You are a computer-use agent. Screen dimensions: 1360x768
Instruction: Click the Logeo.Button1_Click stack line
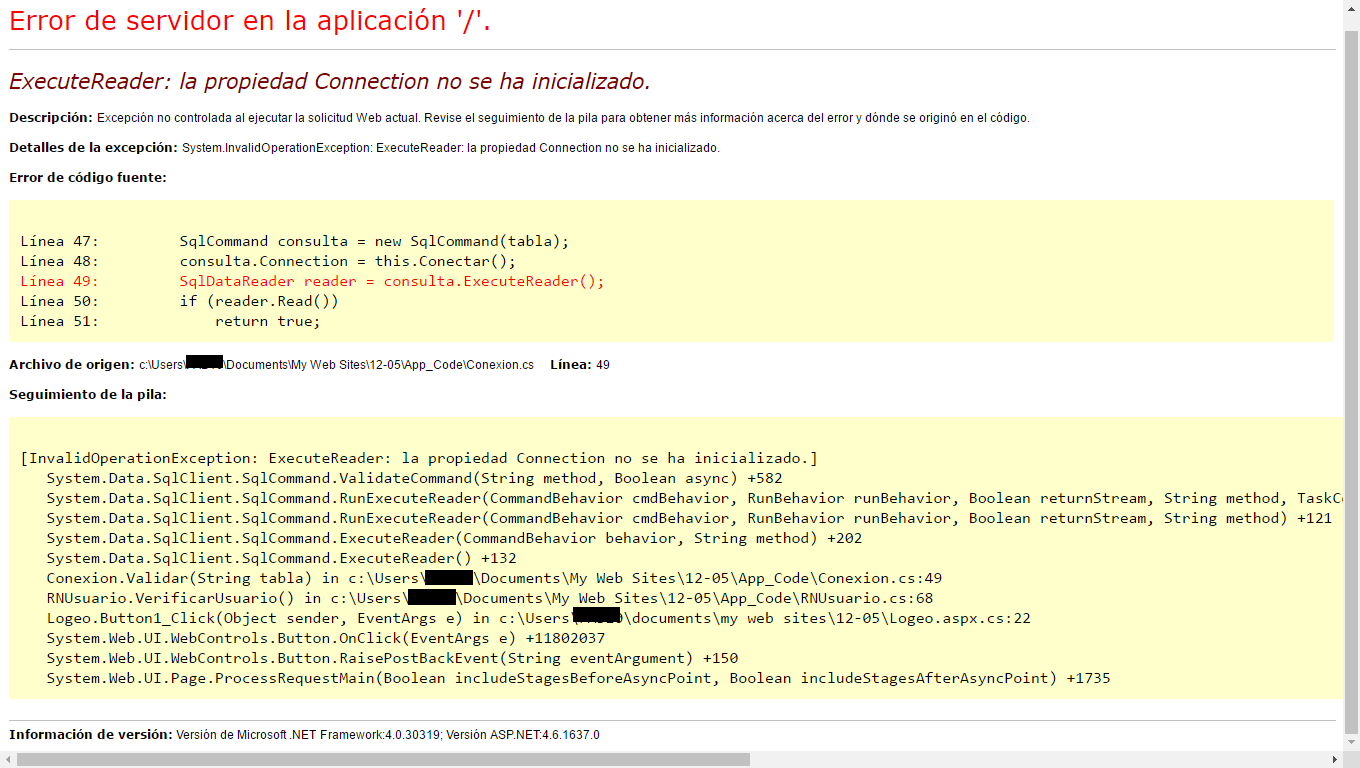[x=538, y=618]
